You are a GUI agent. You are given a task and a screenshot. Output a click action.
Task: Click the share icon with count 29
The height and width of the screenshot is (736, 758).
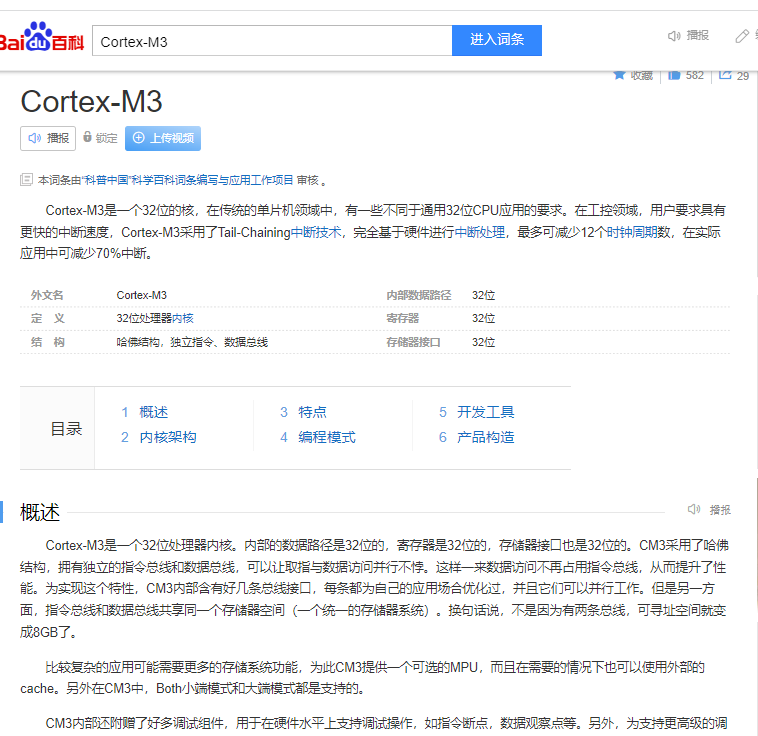pyautogui.click(x=725, y=75)
